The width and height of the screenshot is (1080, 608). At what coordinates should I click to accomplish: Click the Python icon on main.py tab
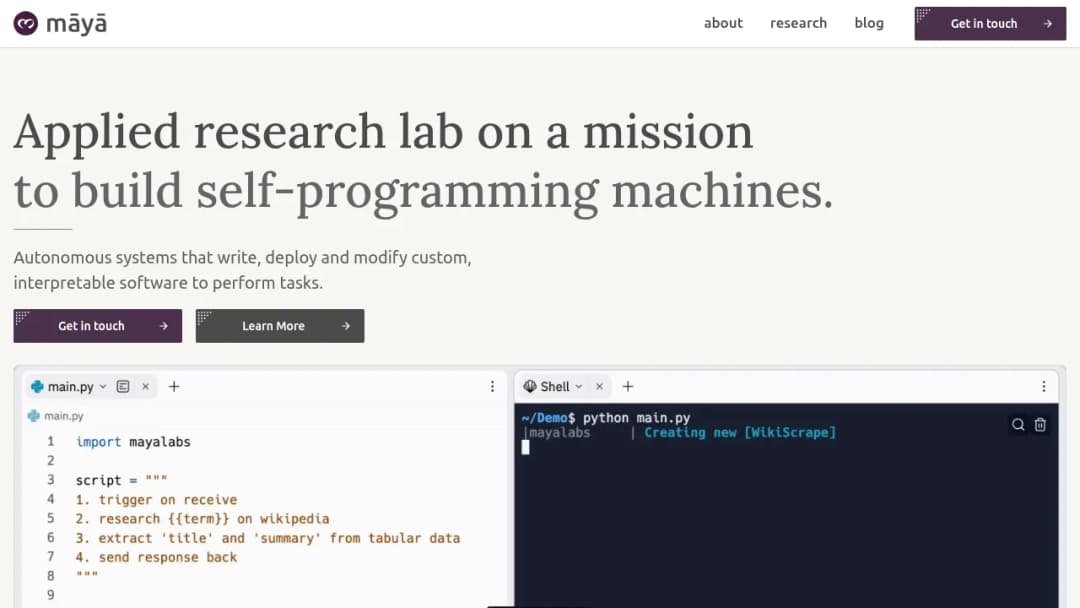[x=37, y=386]
